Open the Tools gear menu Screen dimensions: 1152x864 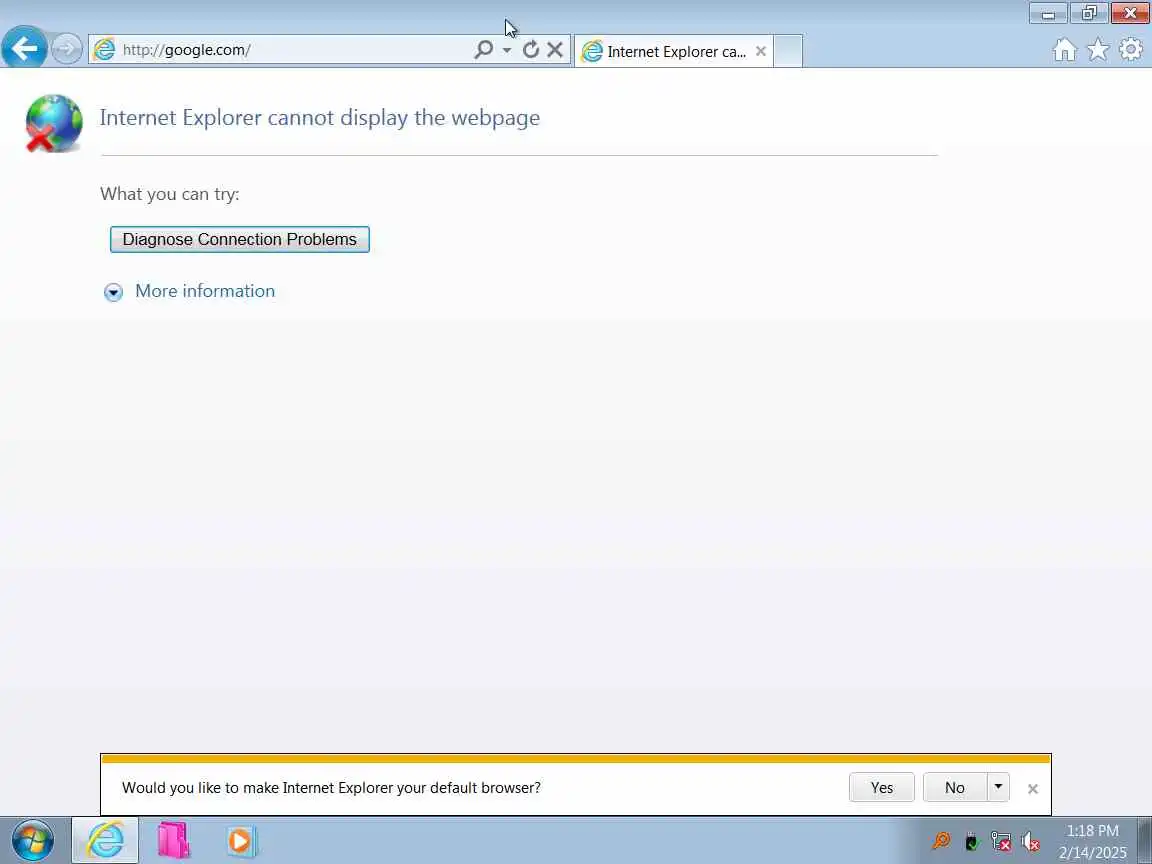tap(1131, 49)
